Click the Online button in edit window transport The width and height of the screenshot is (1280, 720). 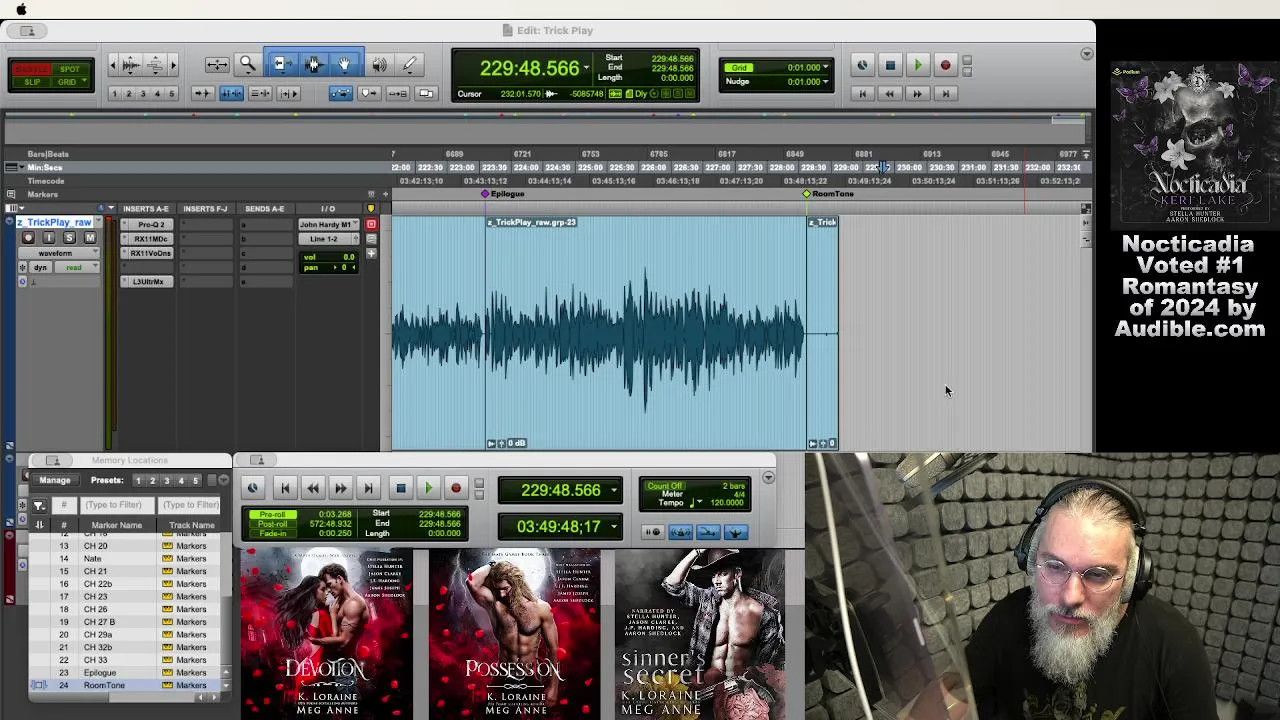[x=862, y=66]
